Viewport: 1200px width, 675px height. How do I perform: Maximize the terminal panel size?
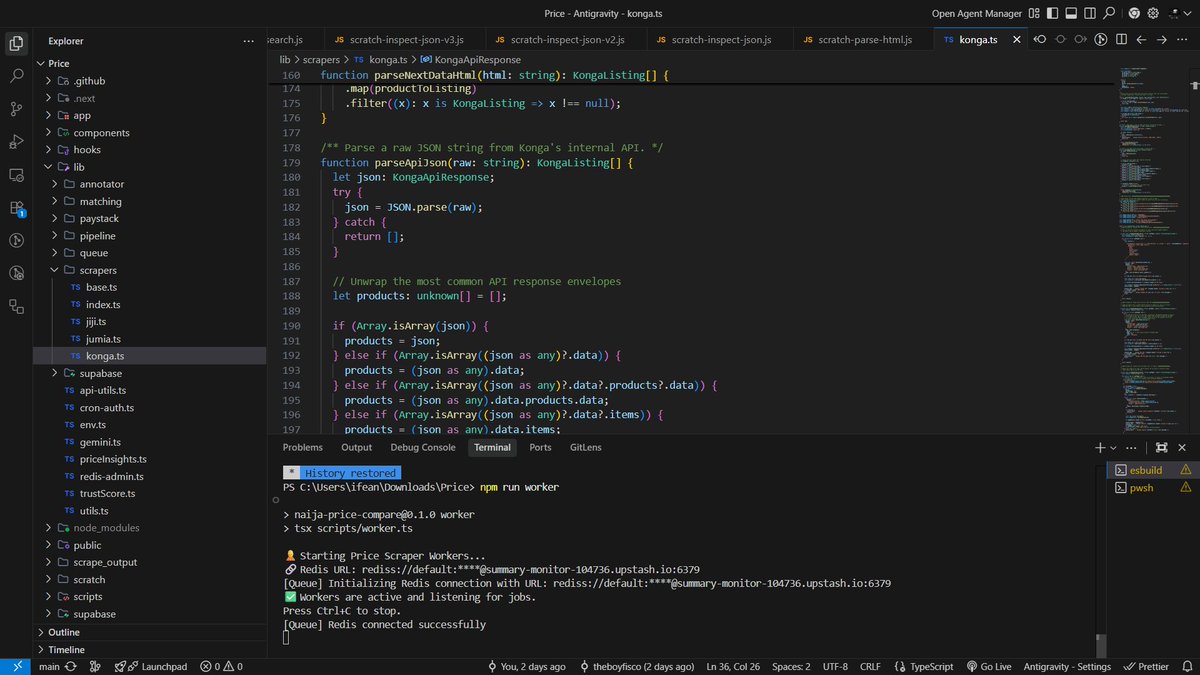pos(1161,448)
